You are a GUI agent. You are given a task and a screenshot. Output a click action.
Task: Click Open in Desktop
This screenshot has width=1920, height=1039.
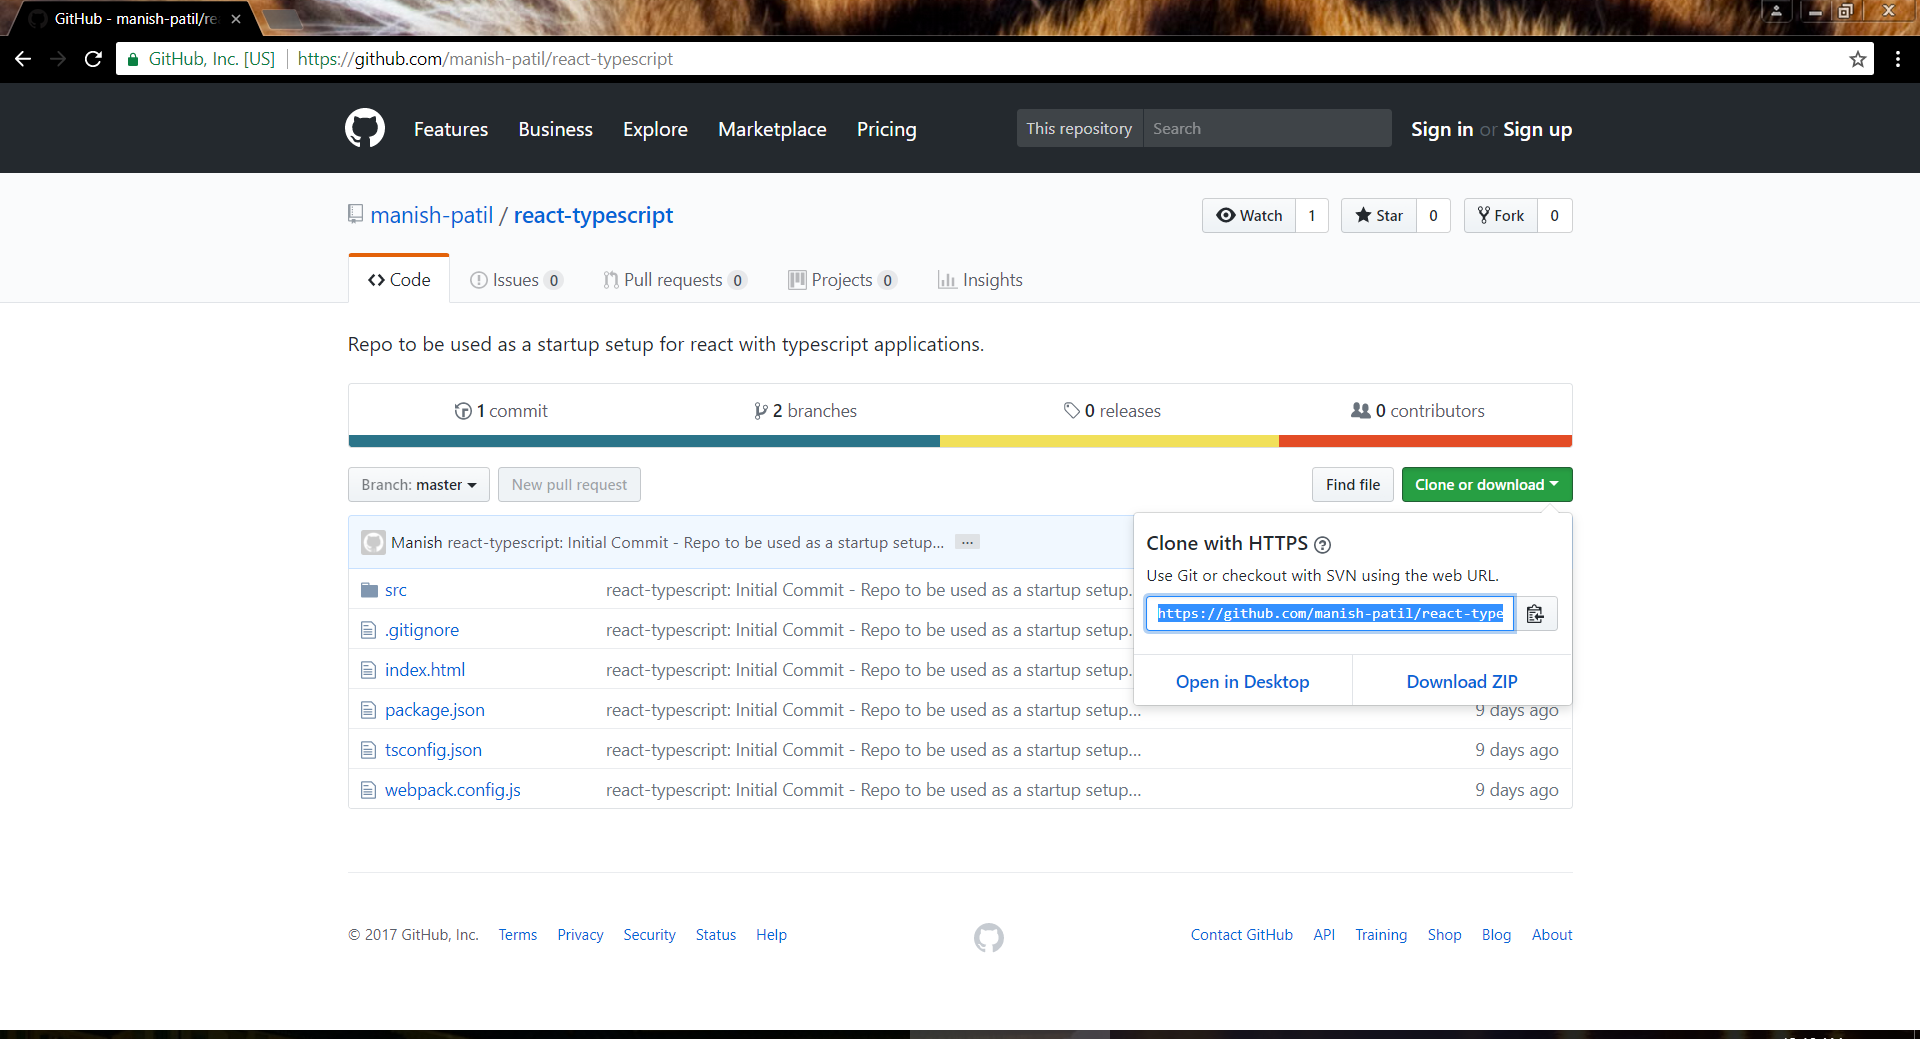coord(1242,682)
